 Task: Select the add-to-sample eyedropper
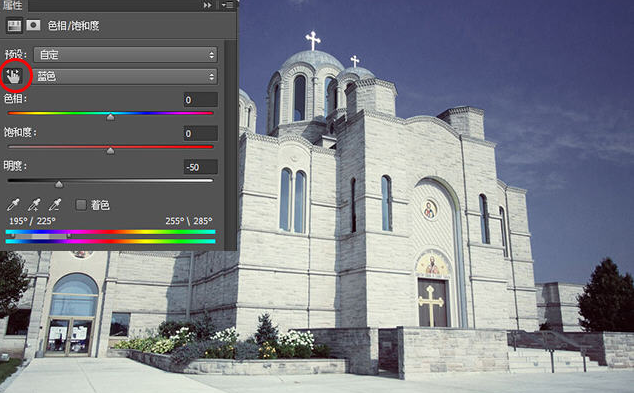34,205
